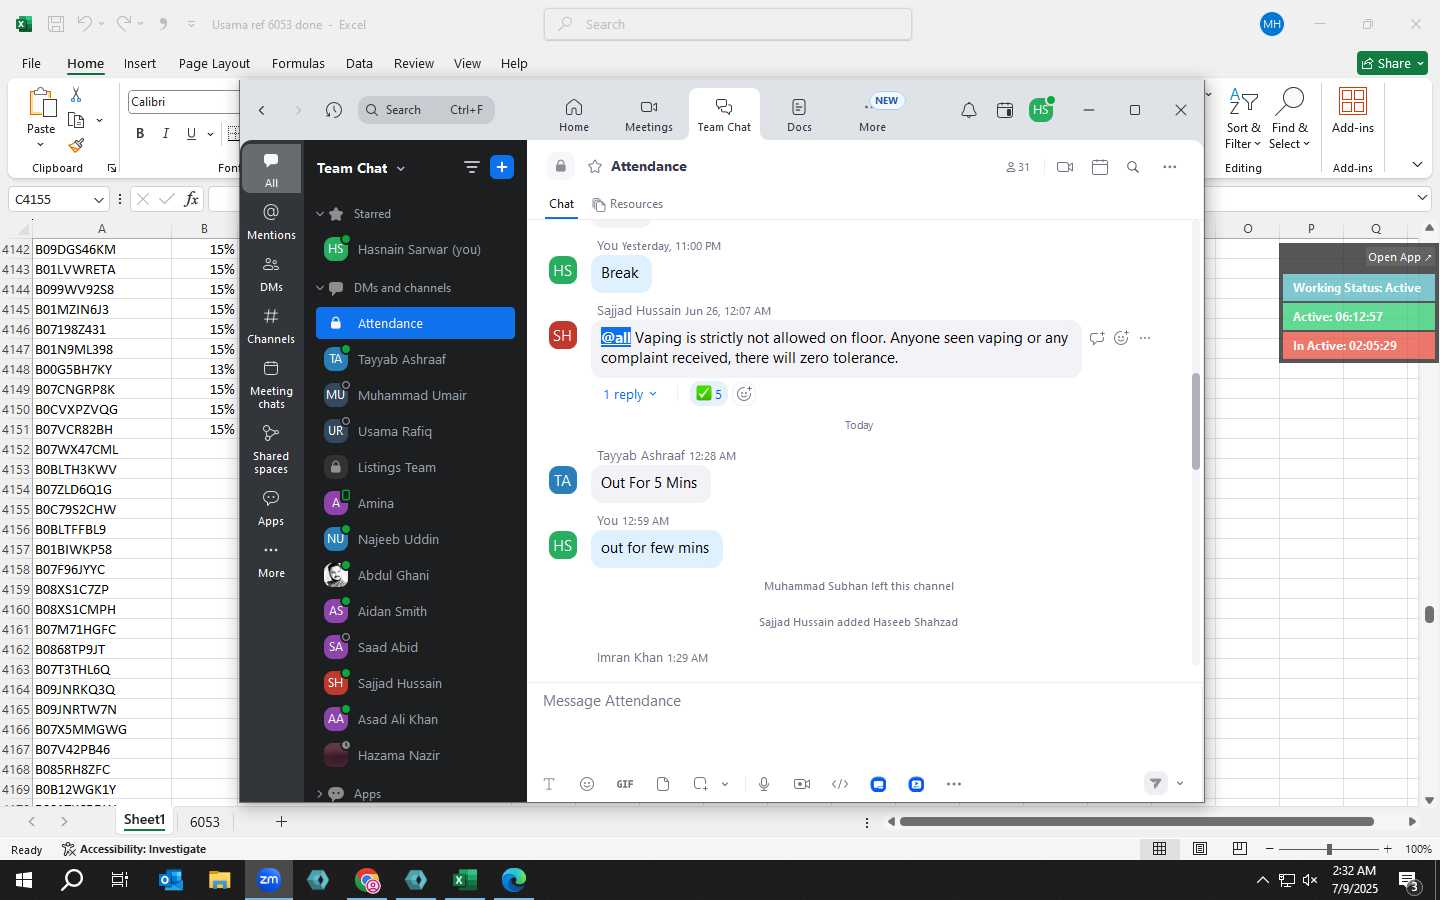Click the Message Attendance input field
This screenshot has height=900, width=1440.
click(x=865, y=701)
